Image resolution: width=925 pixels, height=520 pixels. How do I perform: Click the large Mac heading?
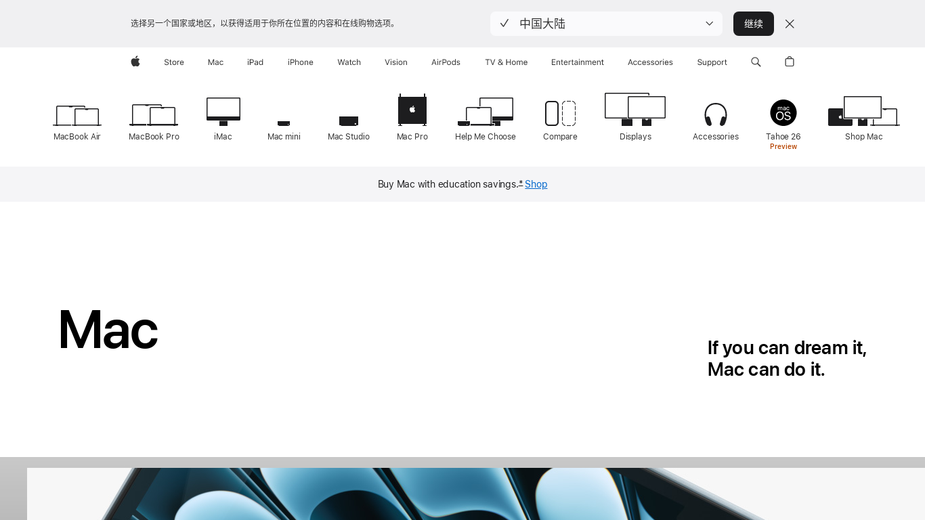[108, 329]
